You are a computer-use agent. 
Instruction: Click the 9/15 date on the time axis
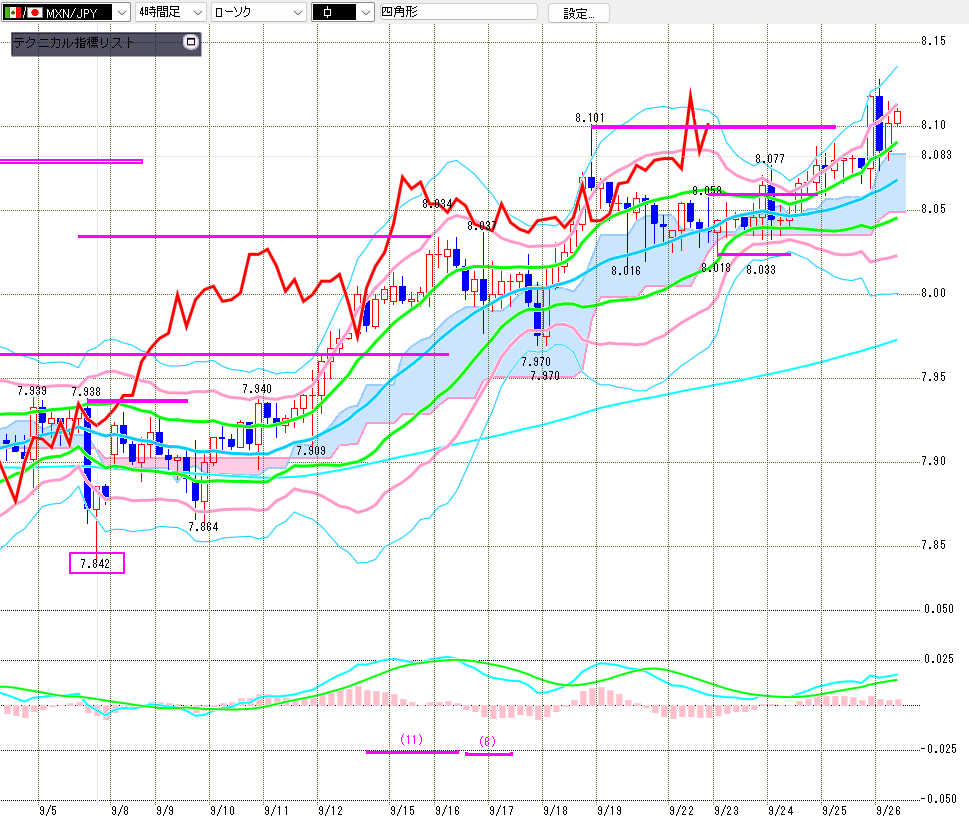tap(404, 810)
